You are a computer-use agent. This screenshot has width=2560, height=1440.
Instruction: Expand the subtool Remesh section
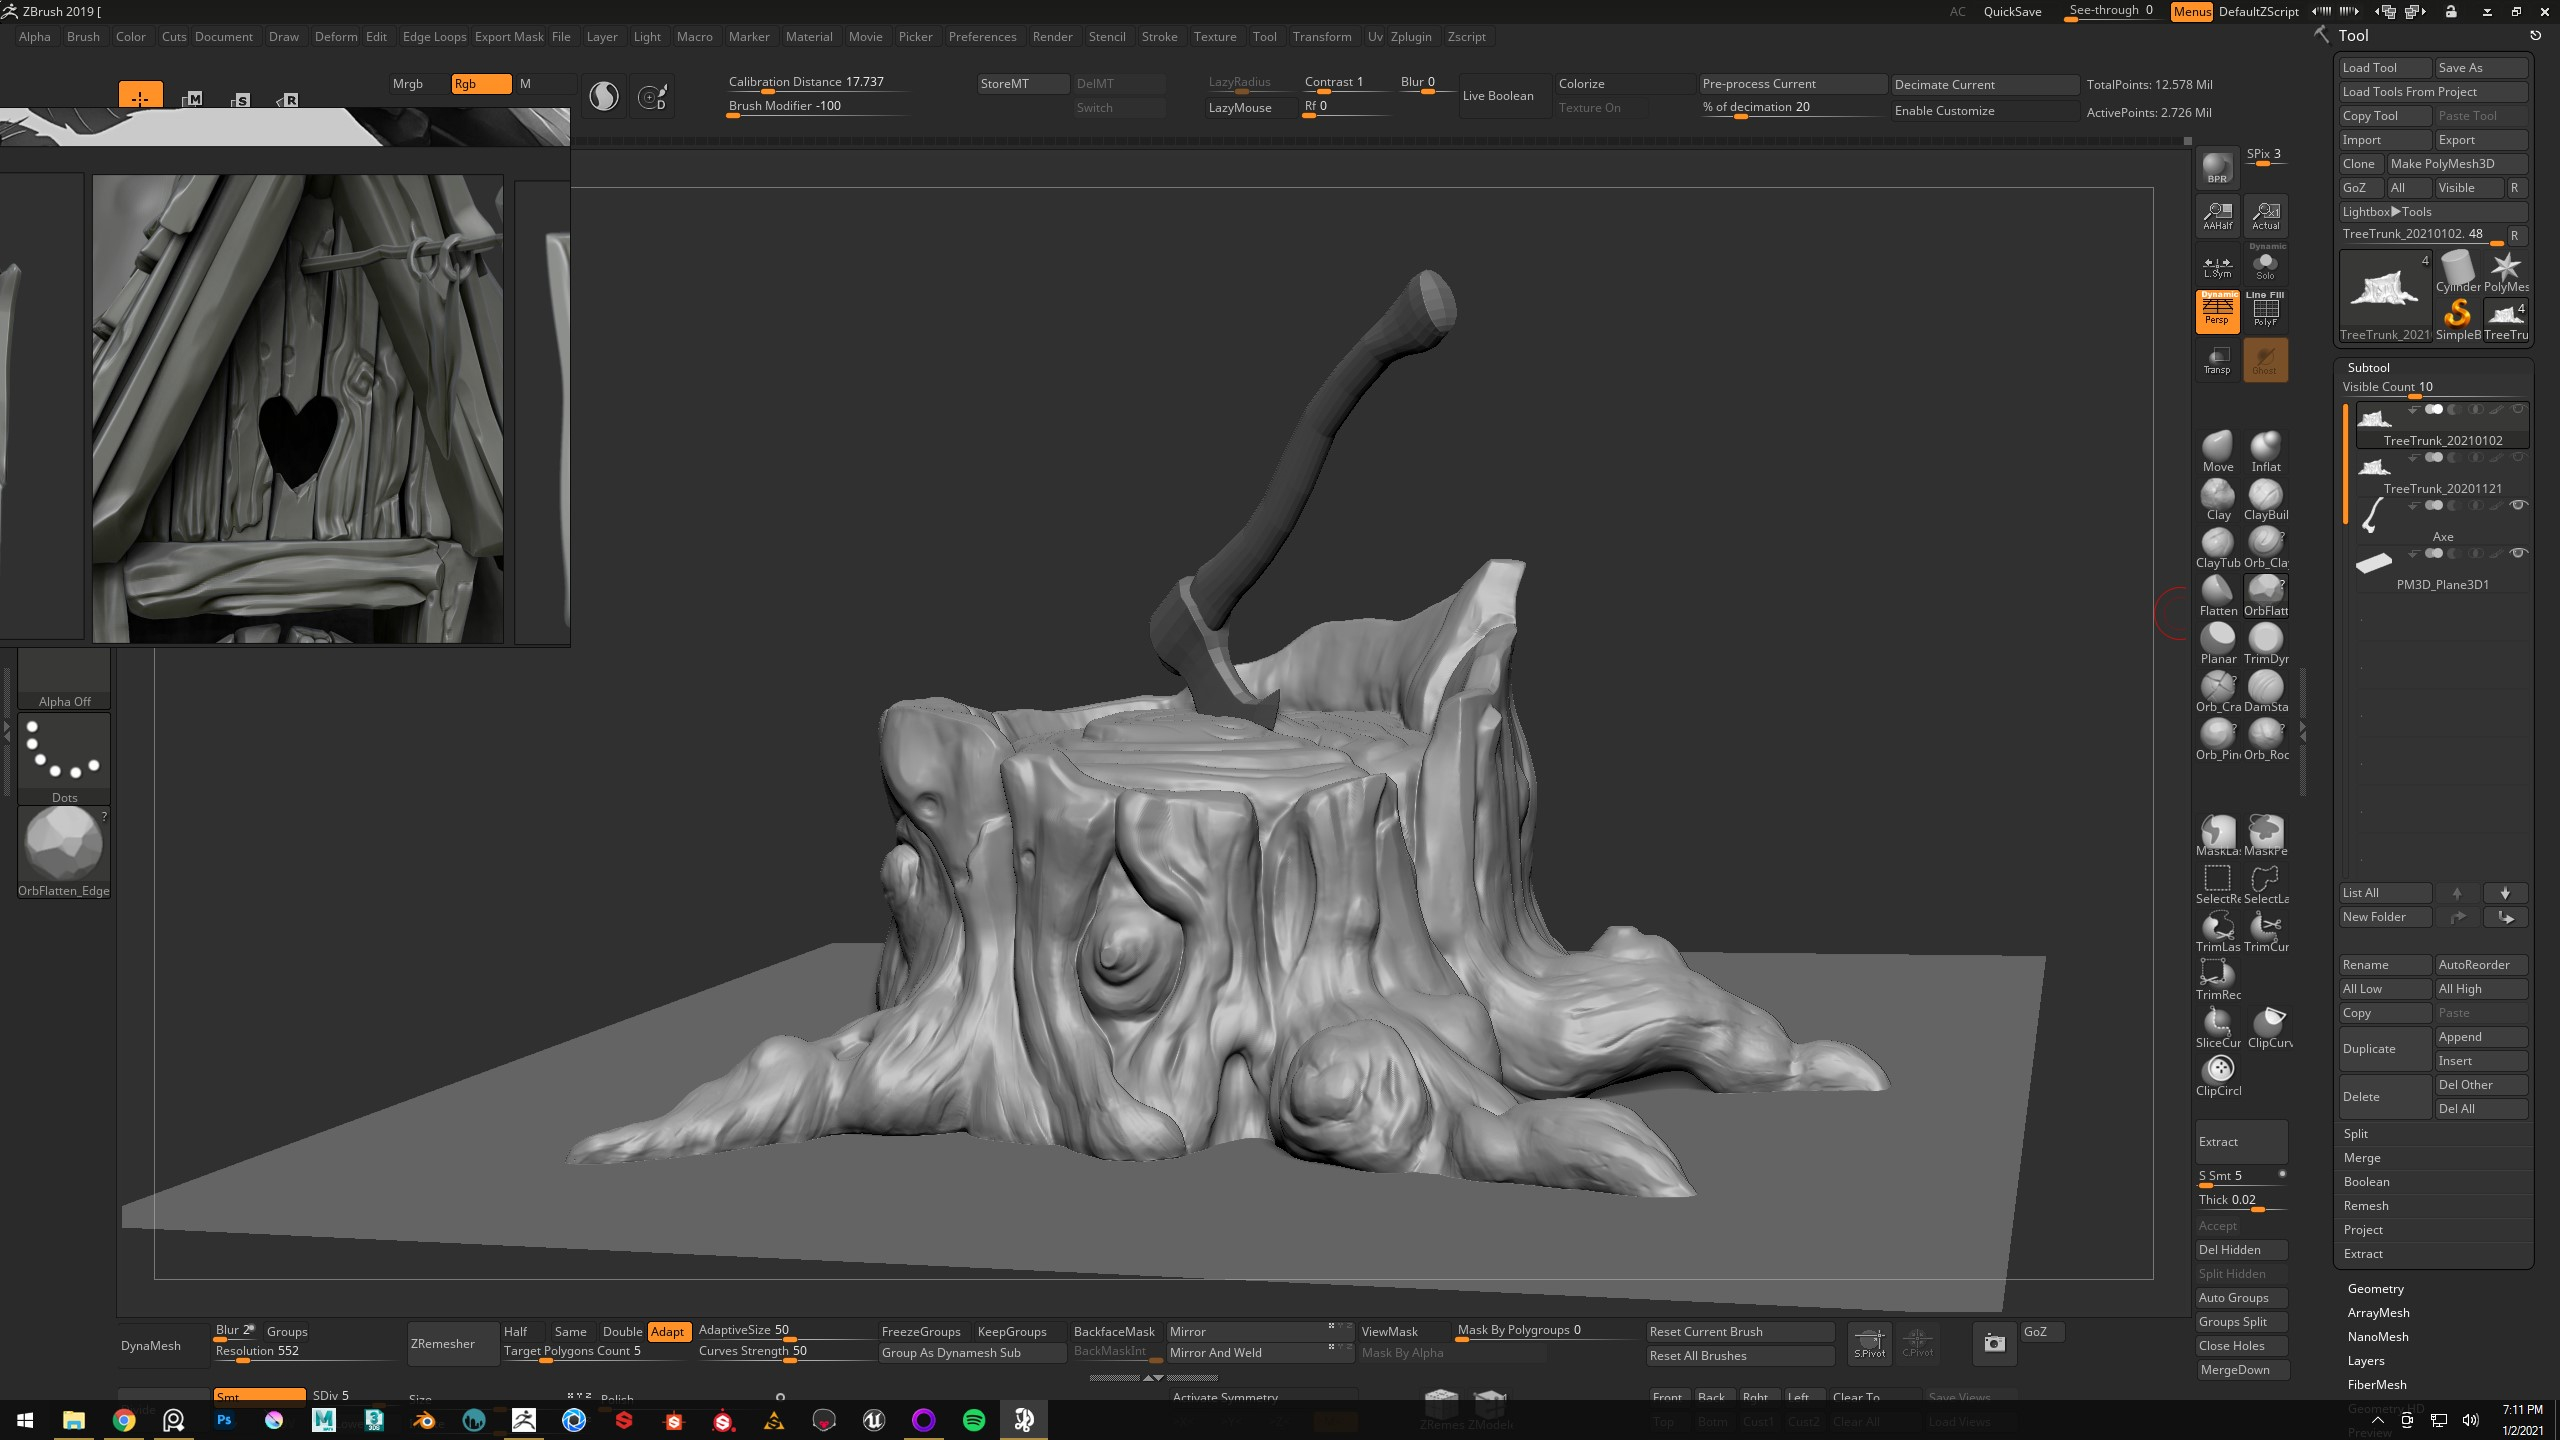click(x=2365, y=1206)
